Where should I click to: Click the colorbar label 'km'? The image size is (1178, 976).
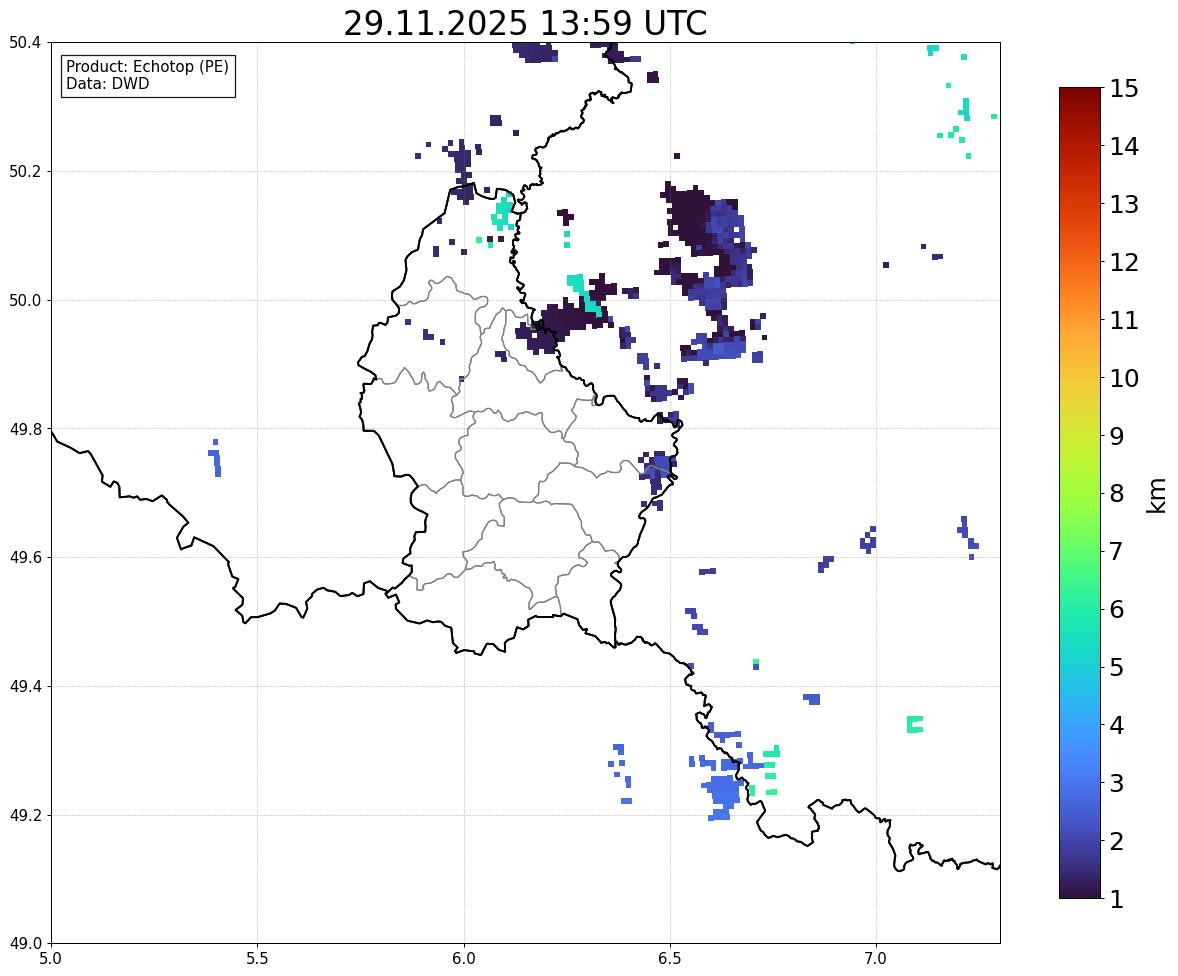(1157, 495)
